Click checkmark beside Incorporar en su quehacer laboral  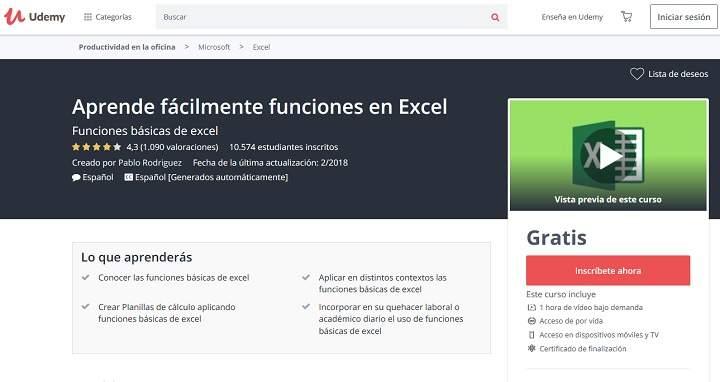306,307
